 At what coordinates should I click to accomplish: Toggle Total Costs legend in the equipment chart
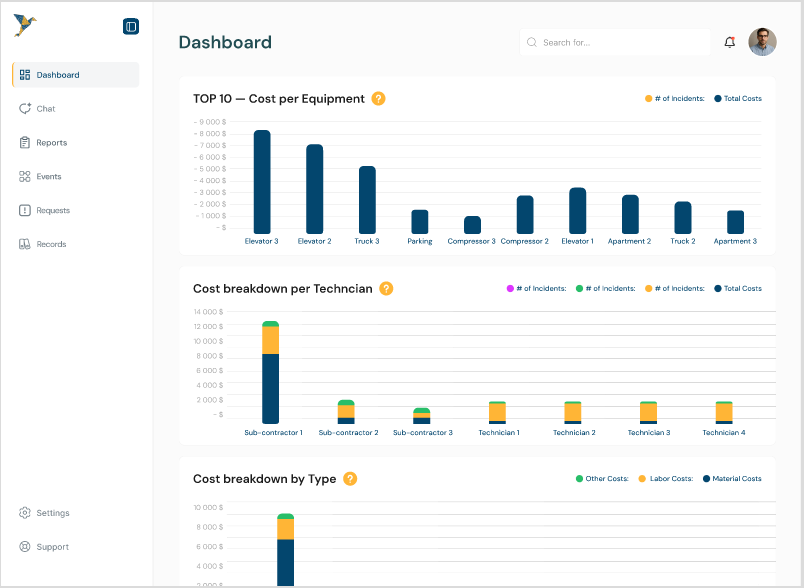coord(738,99)
